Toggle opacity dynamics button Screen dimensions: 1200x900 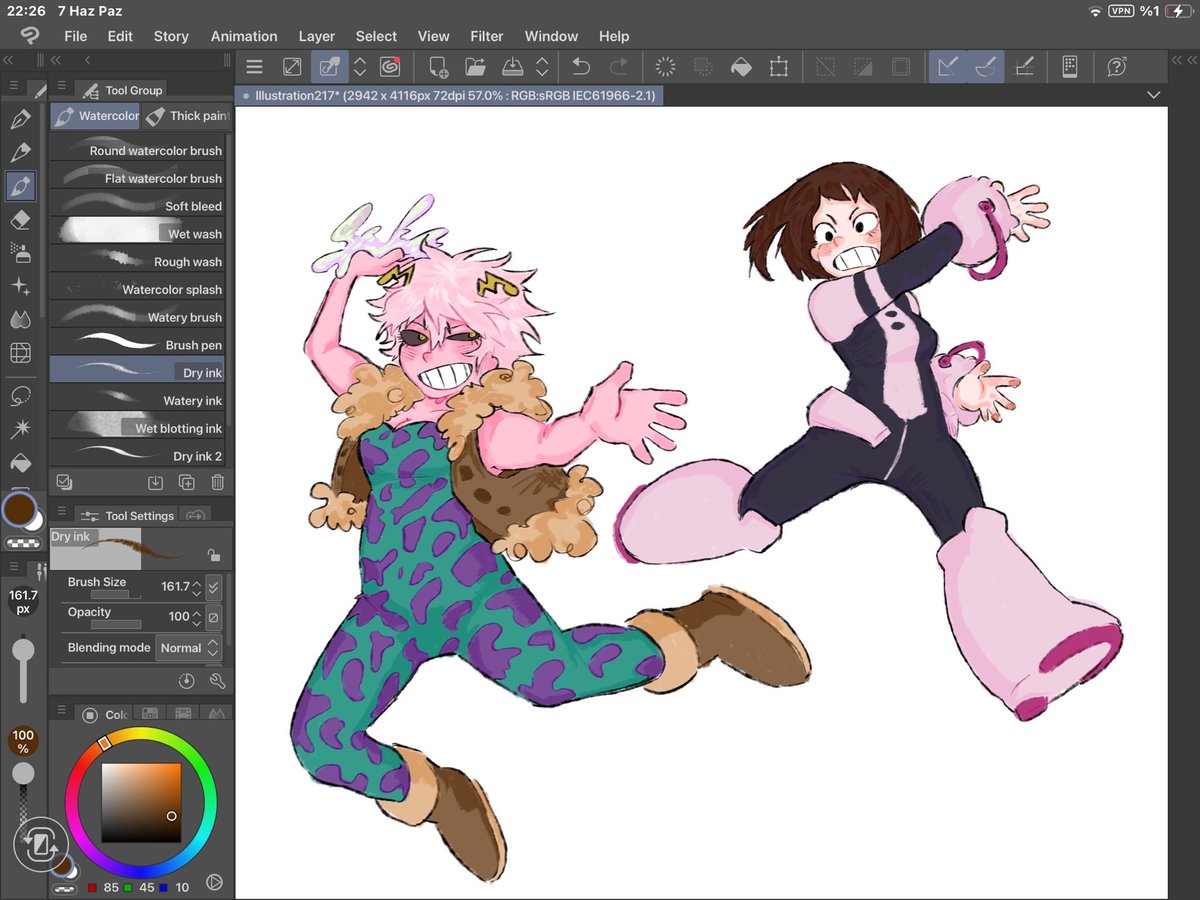coord(213,617)
